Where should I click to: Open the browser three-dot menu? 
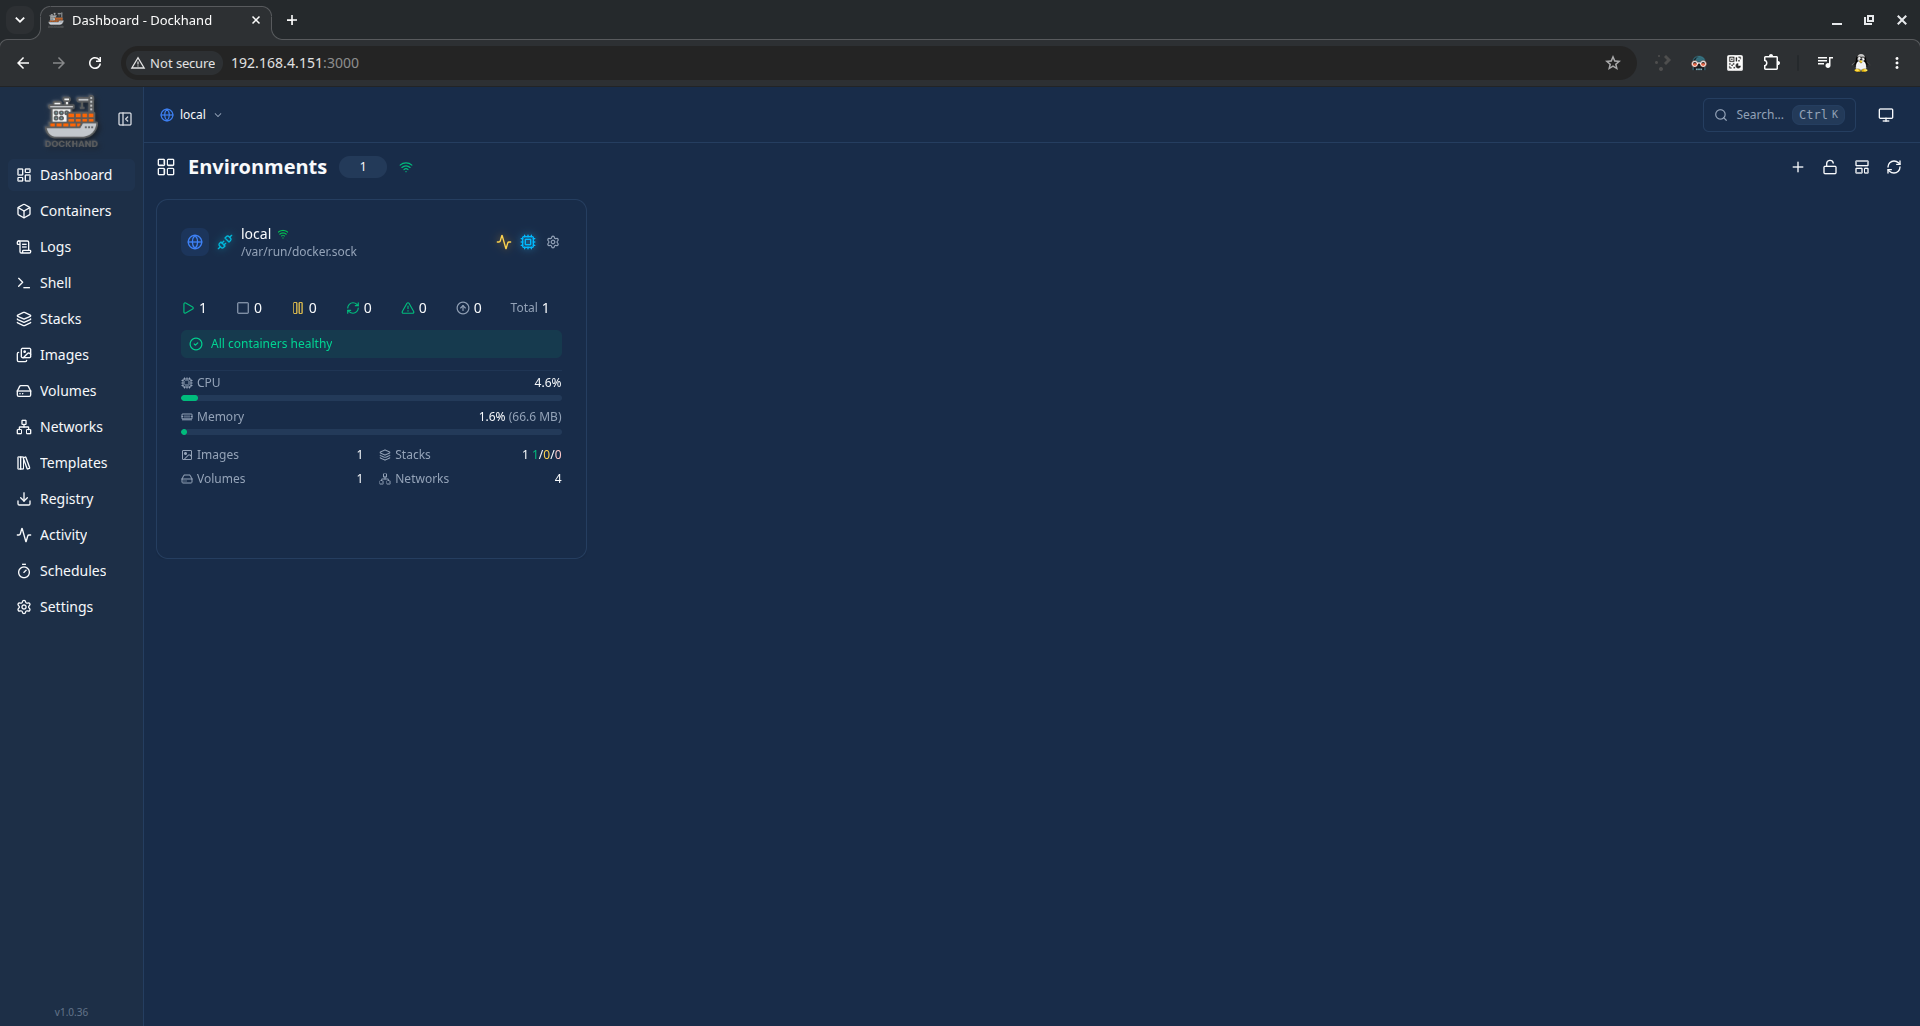click(1897, 63)
